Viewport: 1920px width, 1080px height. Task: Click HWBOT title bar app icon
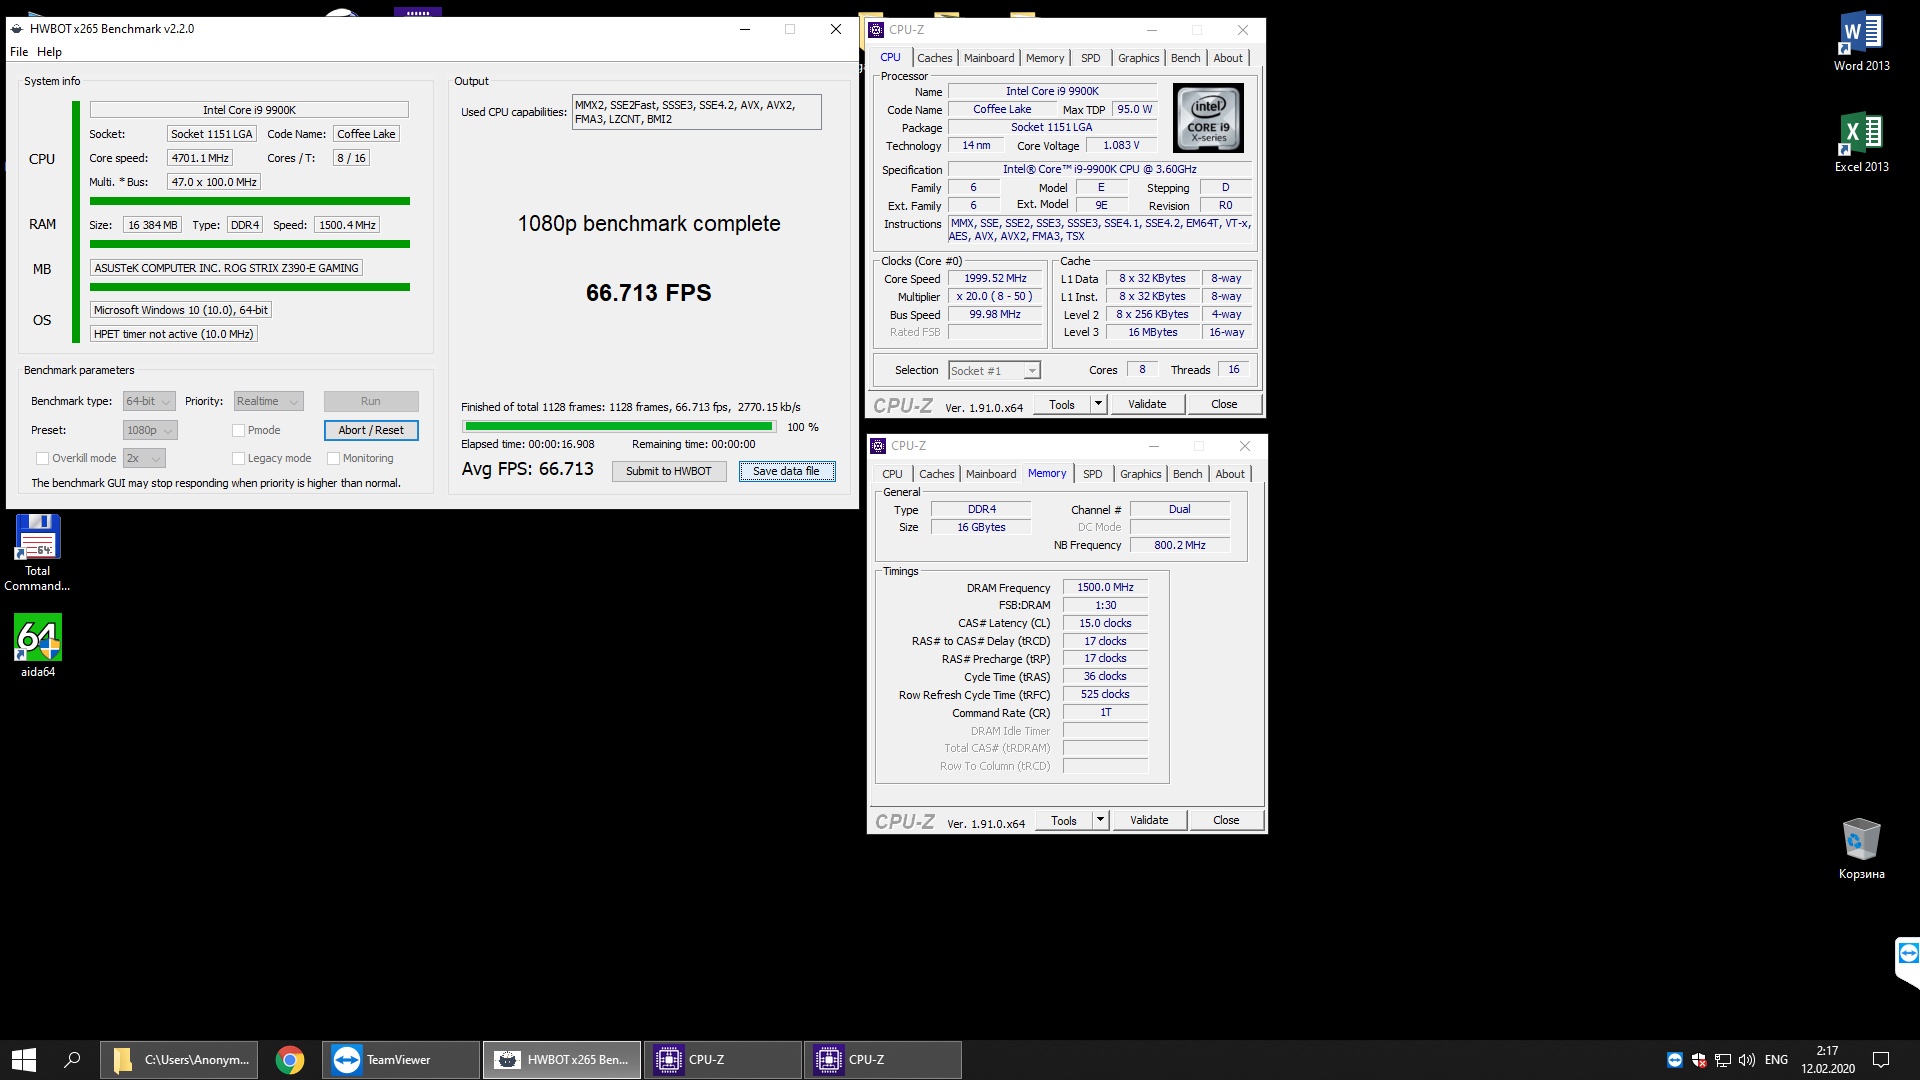point(17,29)
